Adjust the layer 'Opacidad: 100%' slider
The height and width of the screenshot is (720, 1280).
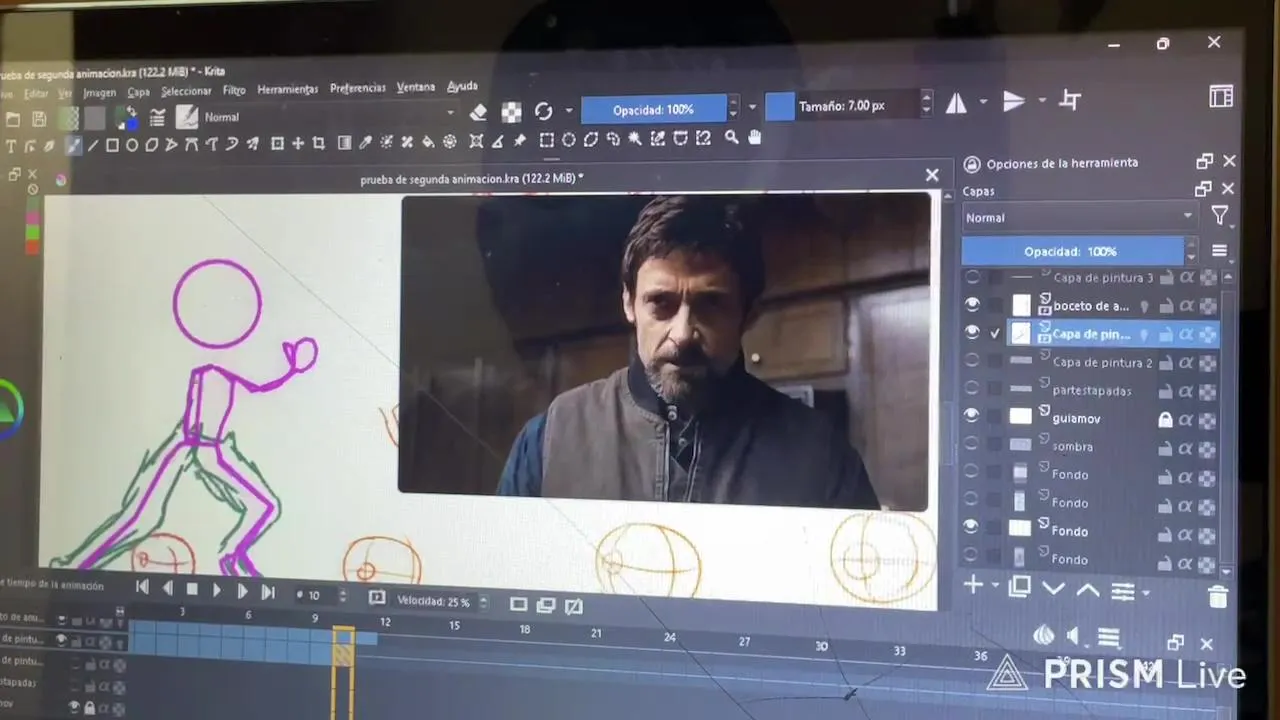[x=1071, y=251]
